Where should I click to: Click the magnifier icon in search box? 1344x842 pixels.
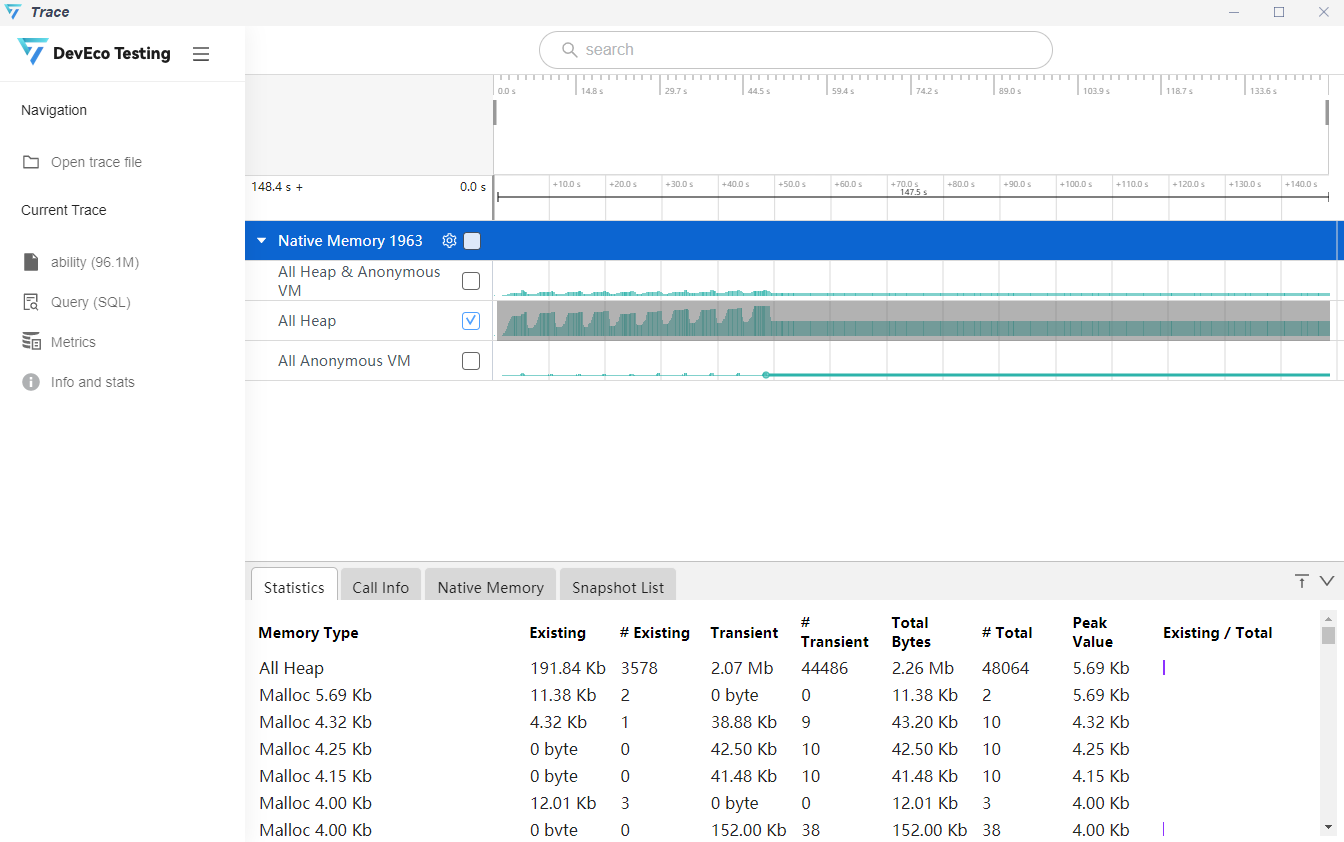[x=569, y=50]
